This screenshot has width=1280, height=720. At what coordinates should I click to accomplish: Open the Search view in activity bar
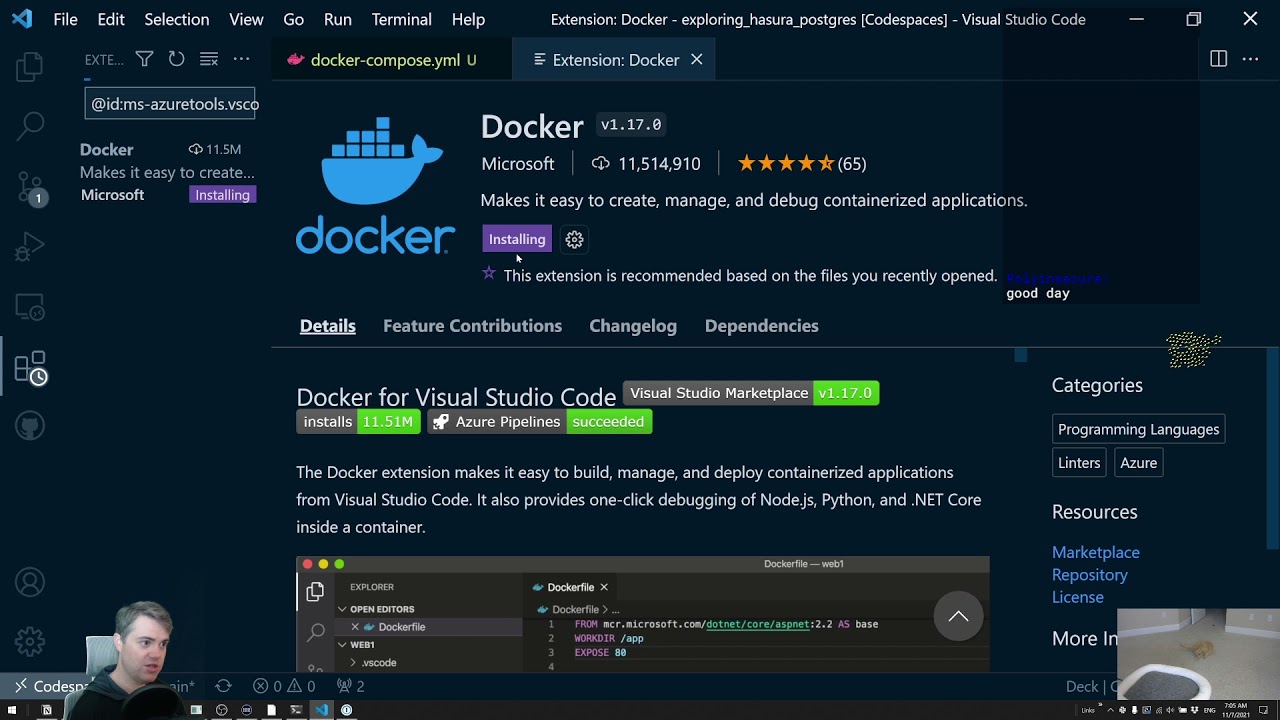(30, 126)
